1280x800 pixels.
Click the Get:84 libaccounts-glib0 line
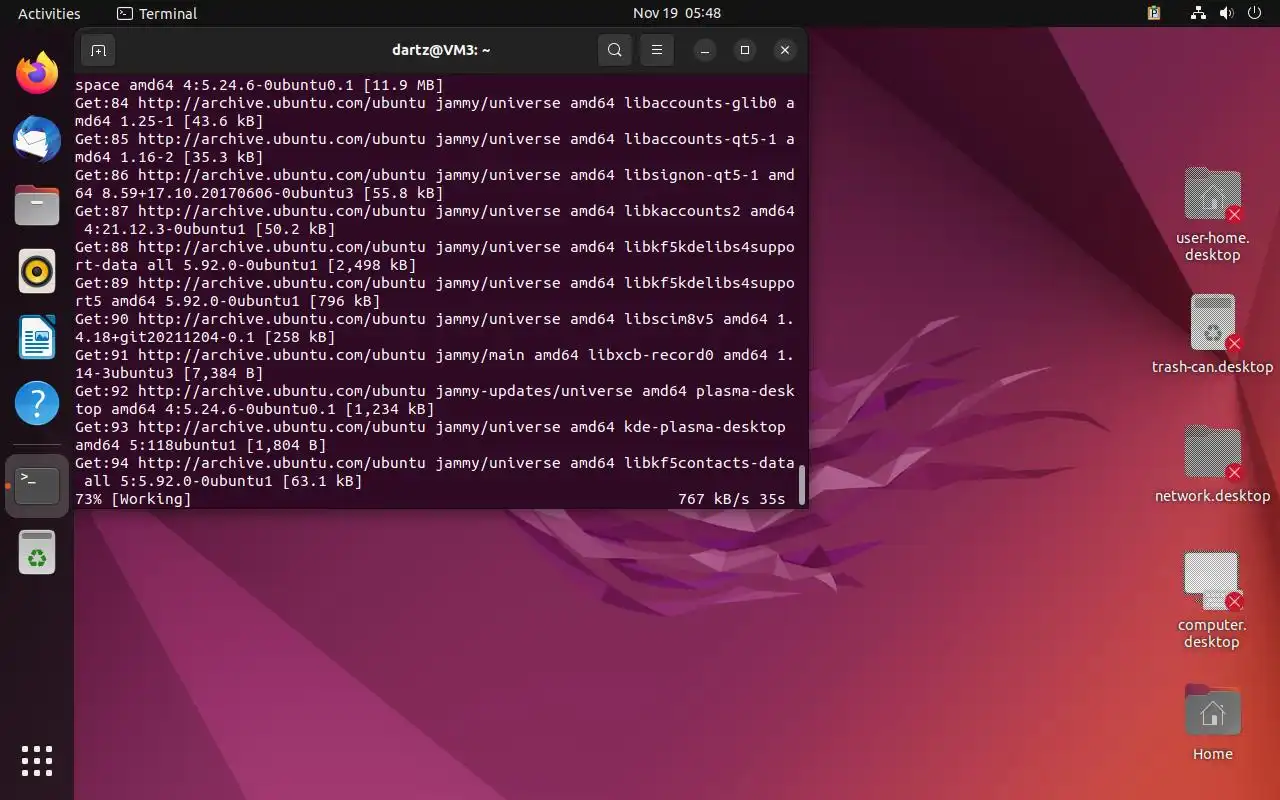[x=435, y=112]
